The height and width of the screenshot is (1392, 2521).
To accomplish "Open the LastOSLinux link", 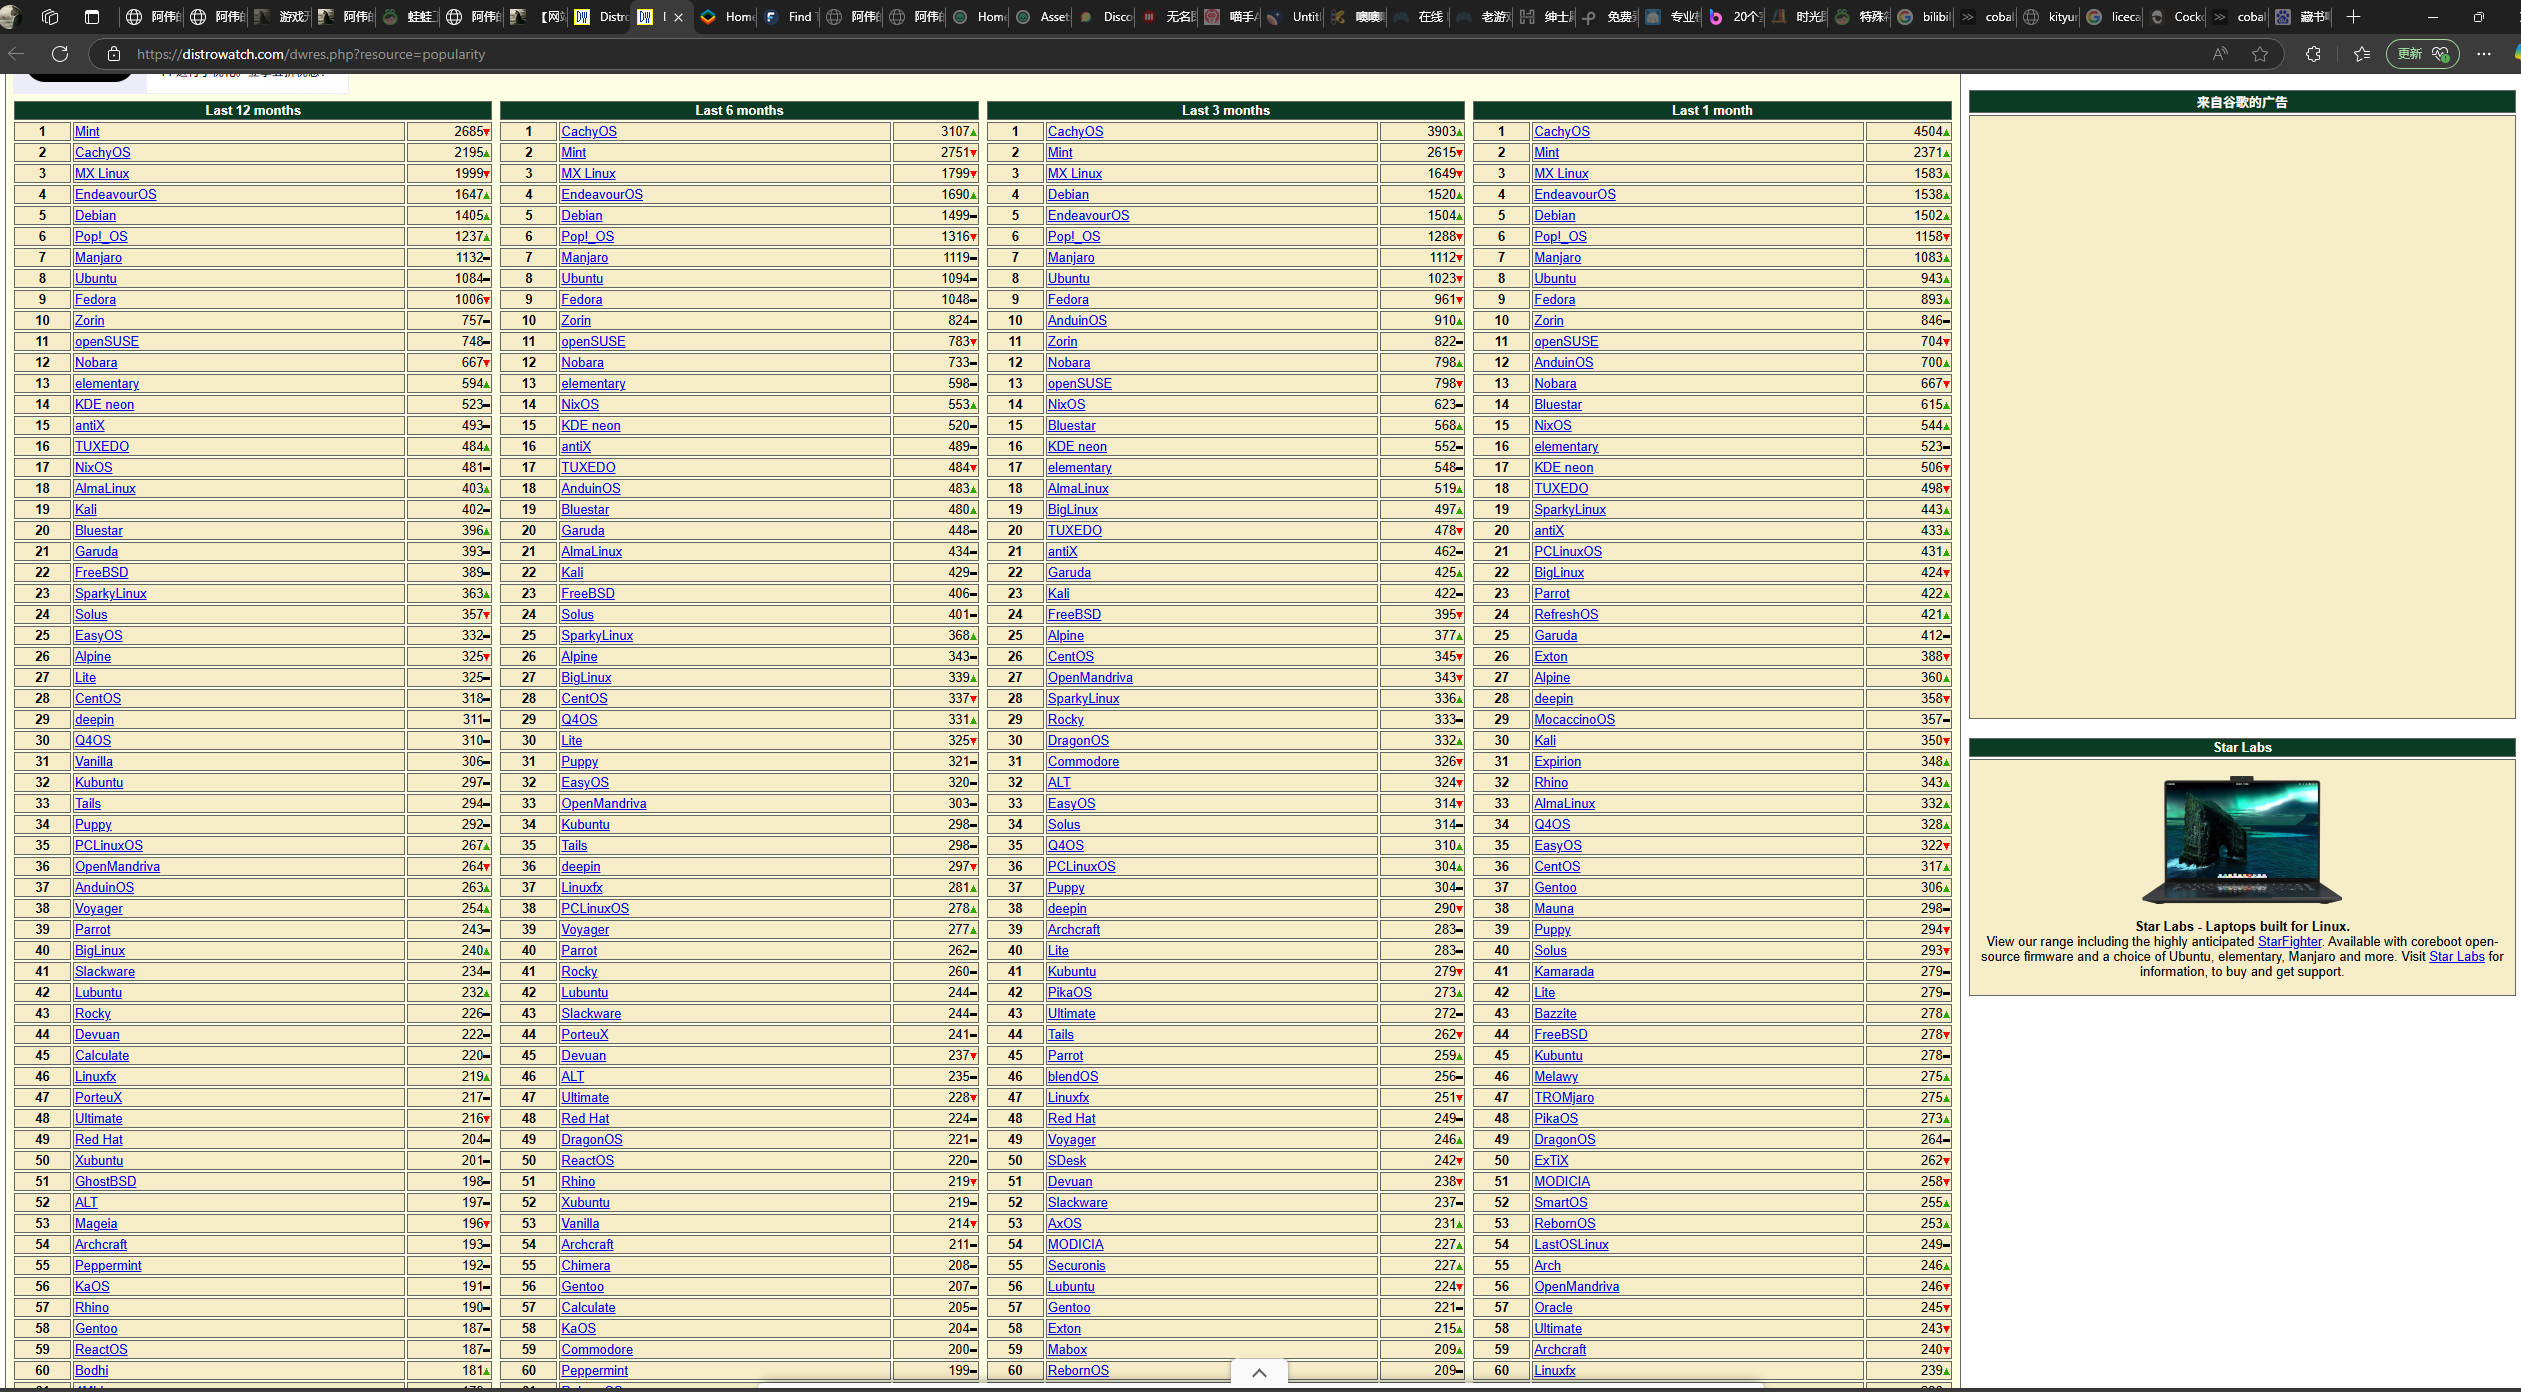I will point(1571,1245).
